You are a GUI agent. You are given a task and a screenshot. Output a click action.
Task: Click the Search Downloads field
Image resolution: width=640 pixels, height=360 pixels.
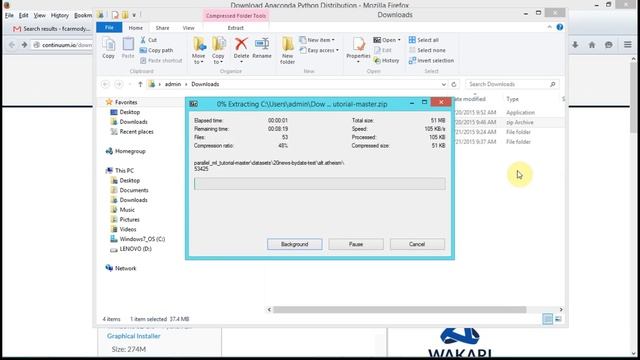click(512, 84)
